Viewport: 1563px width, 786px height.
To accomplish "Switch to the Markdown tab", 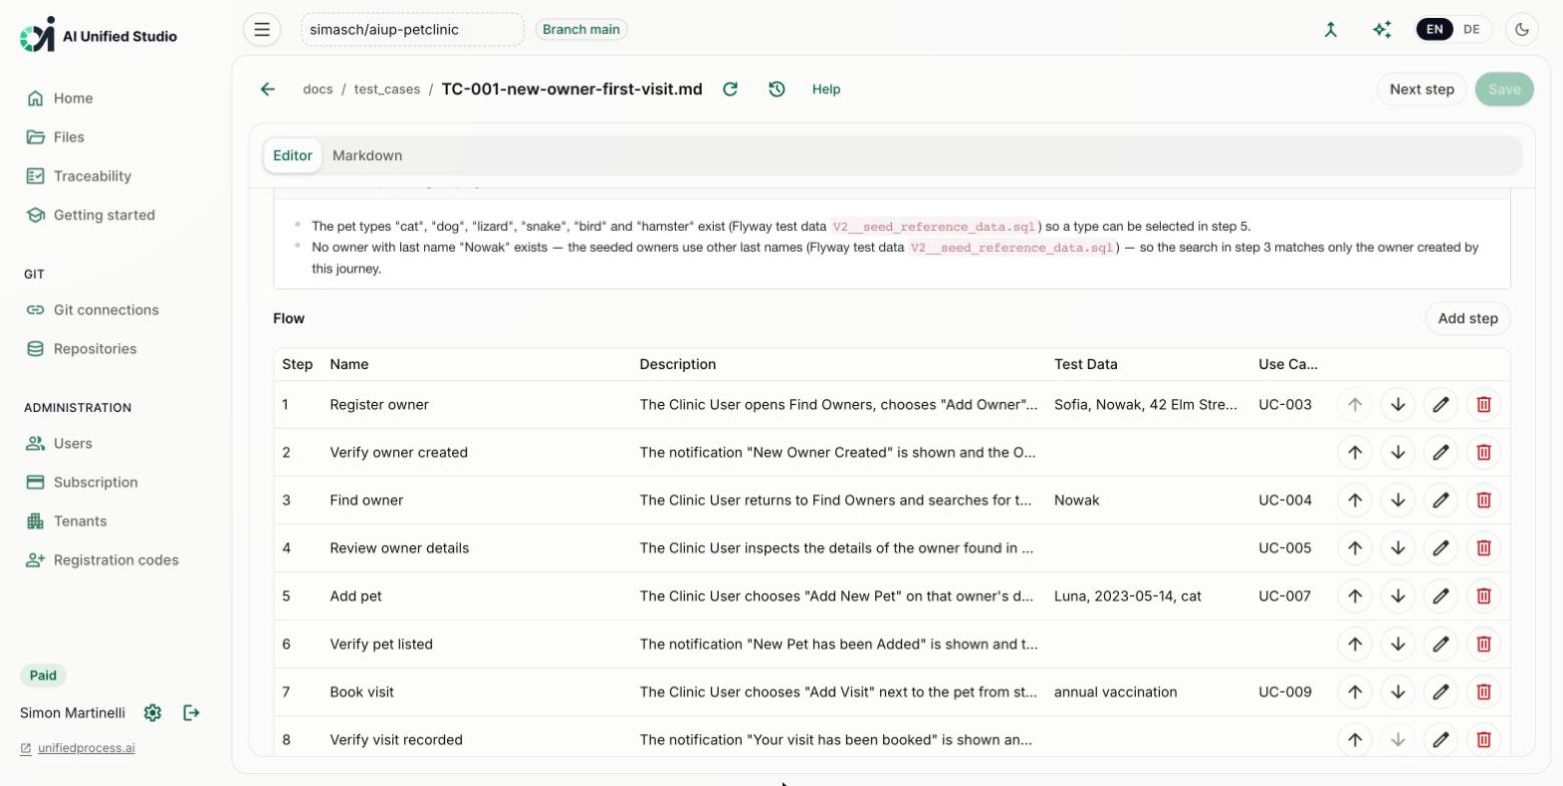I will (x=367, y=156).
